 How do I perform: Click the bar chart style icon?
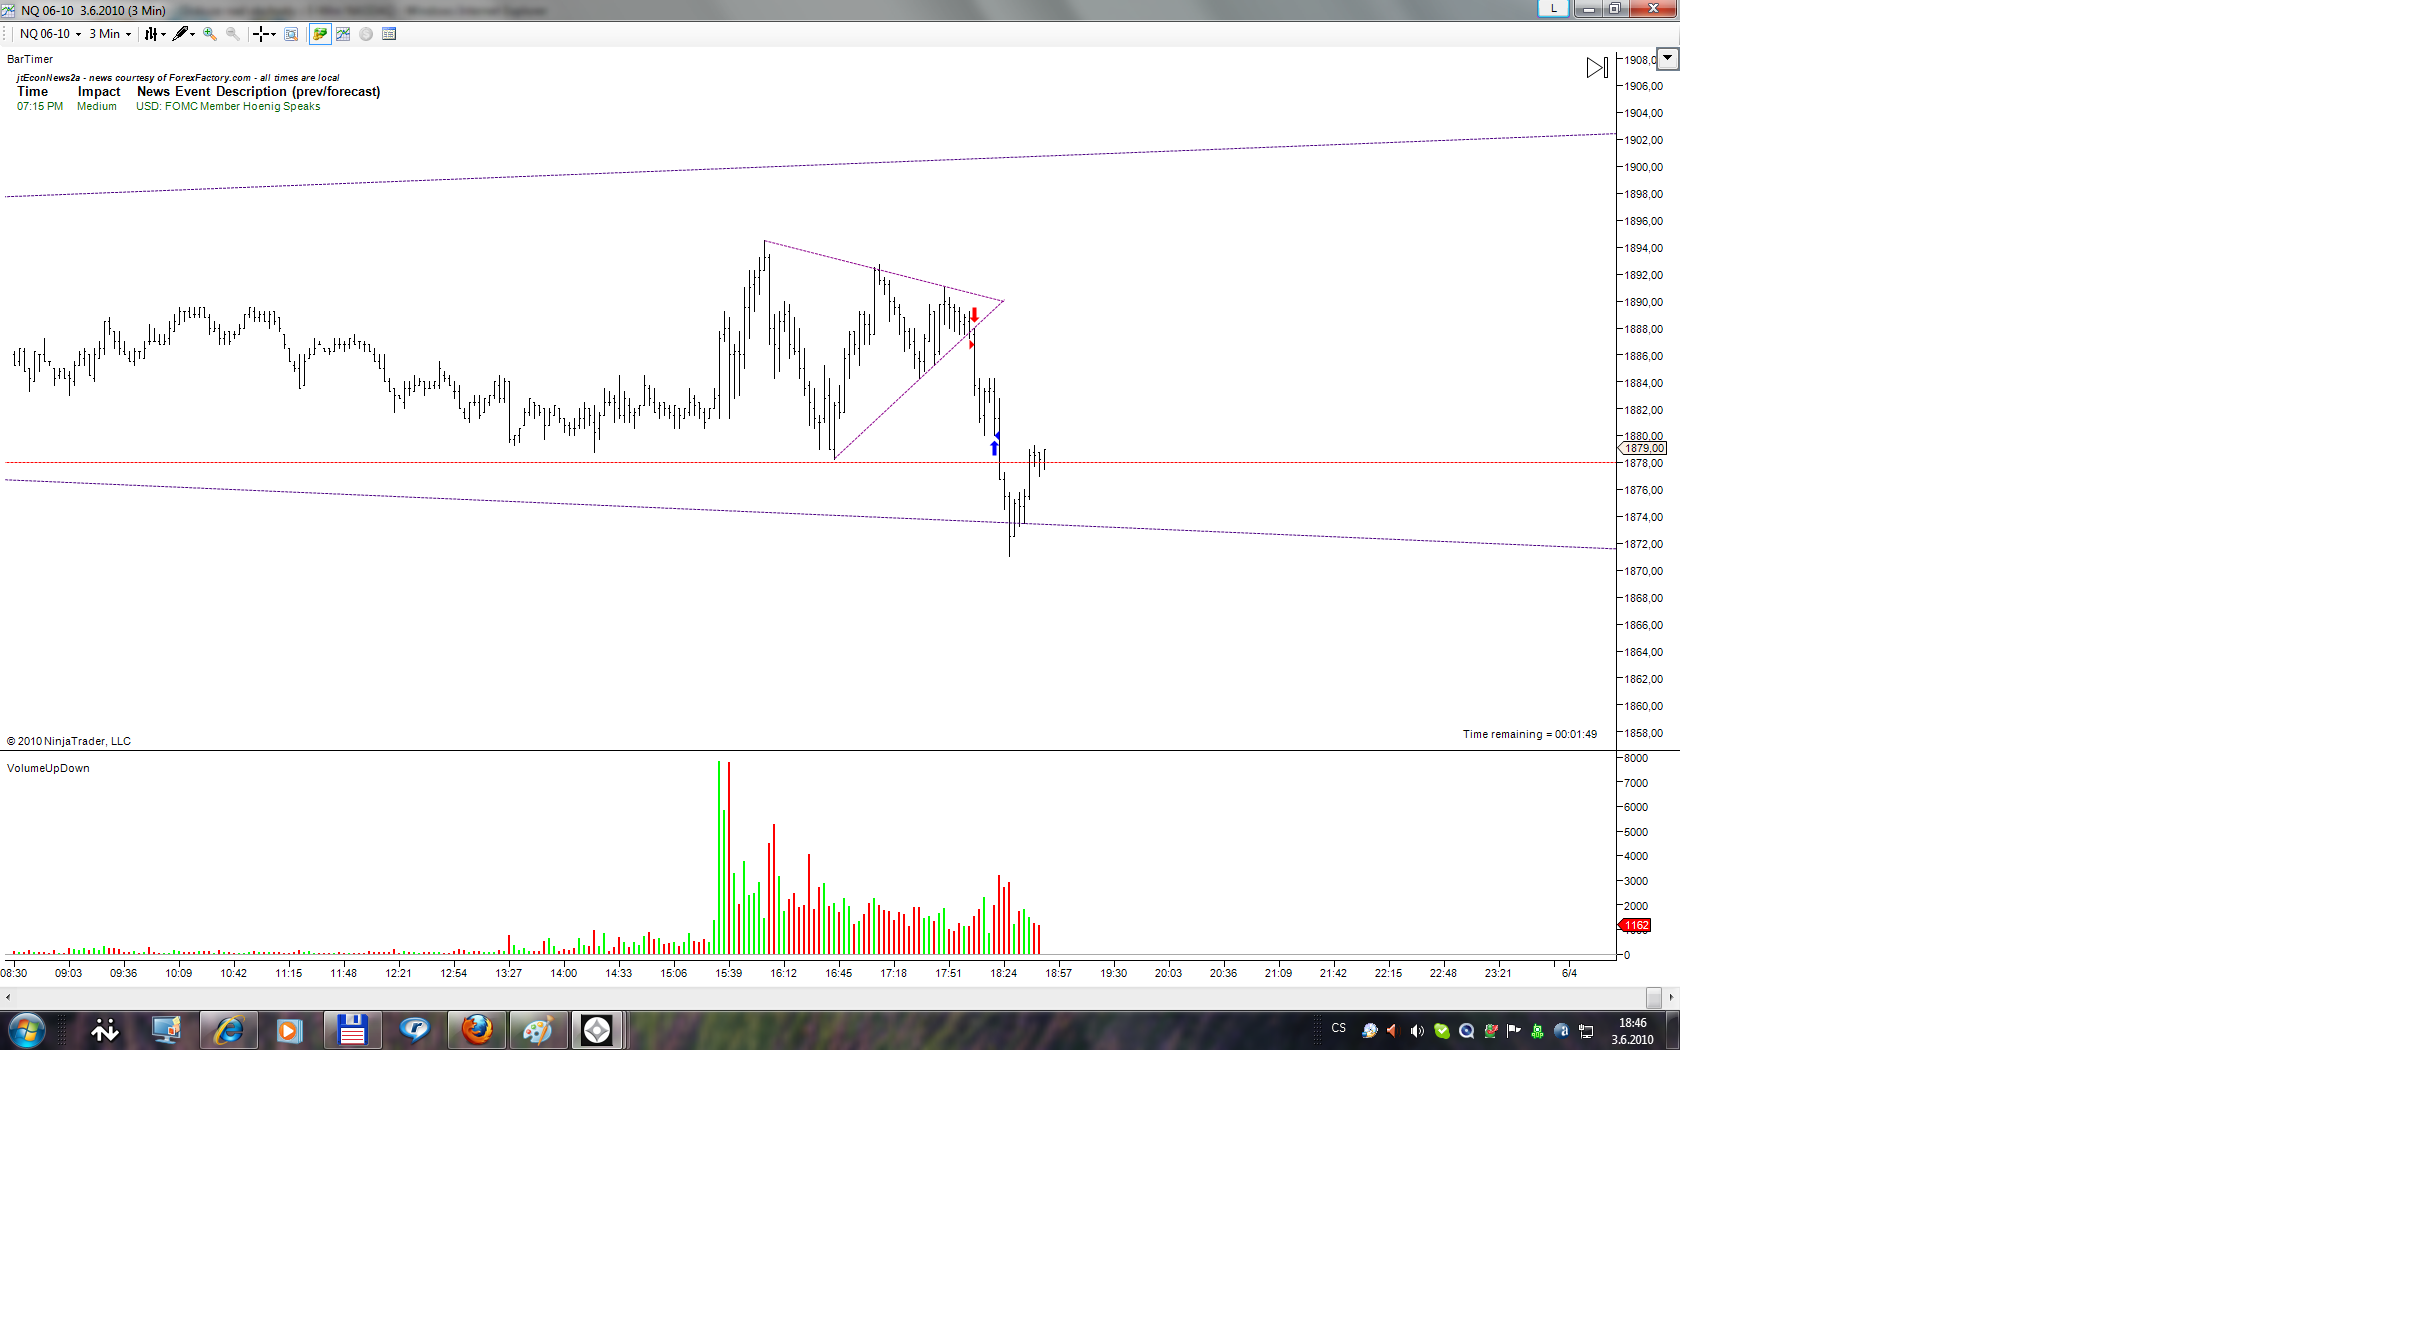click(x=151, y=34)
